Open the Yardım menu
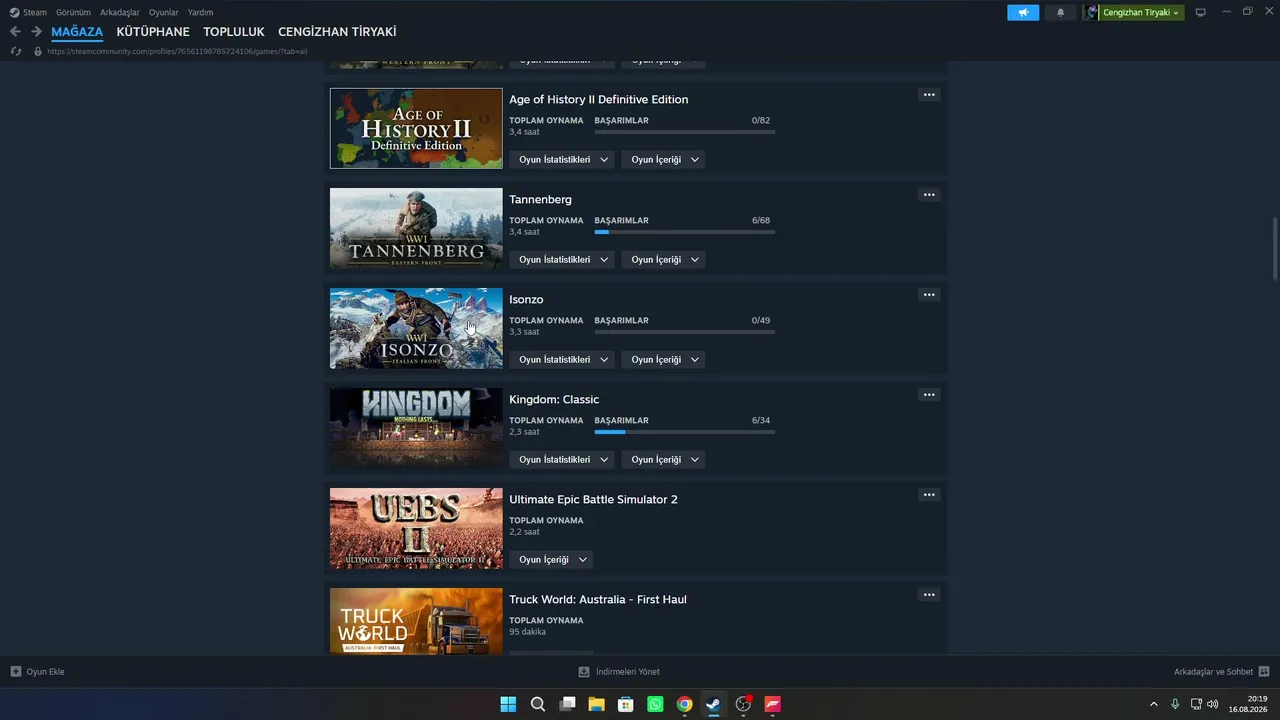 tap(200, 12)
